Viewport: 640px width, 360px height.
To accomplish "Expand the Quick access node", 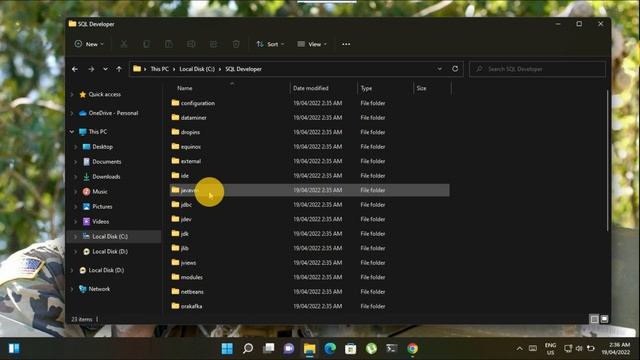I will pyautogui.click(x=72, y=94).
